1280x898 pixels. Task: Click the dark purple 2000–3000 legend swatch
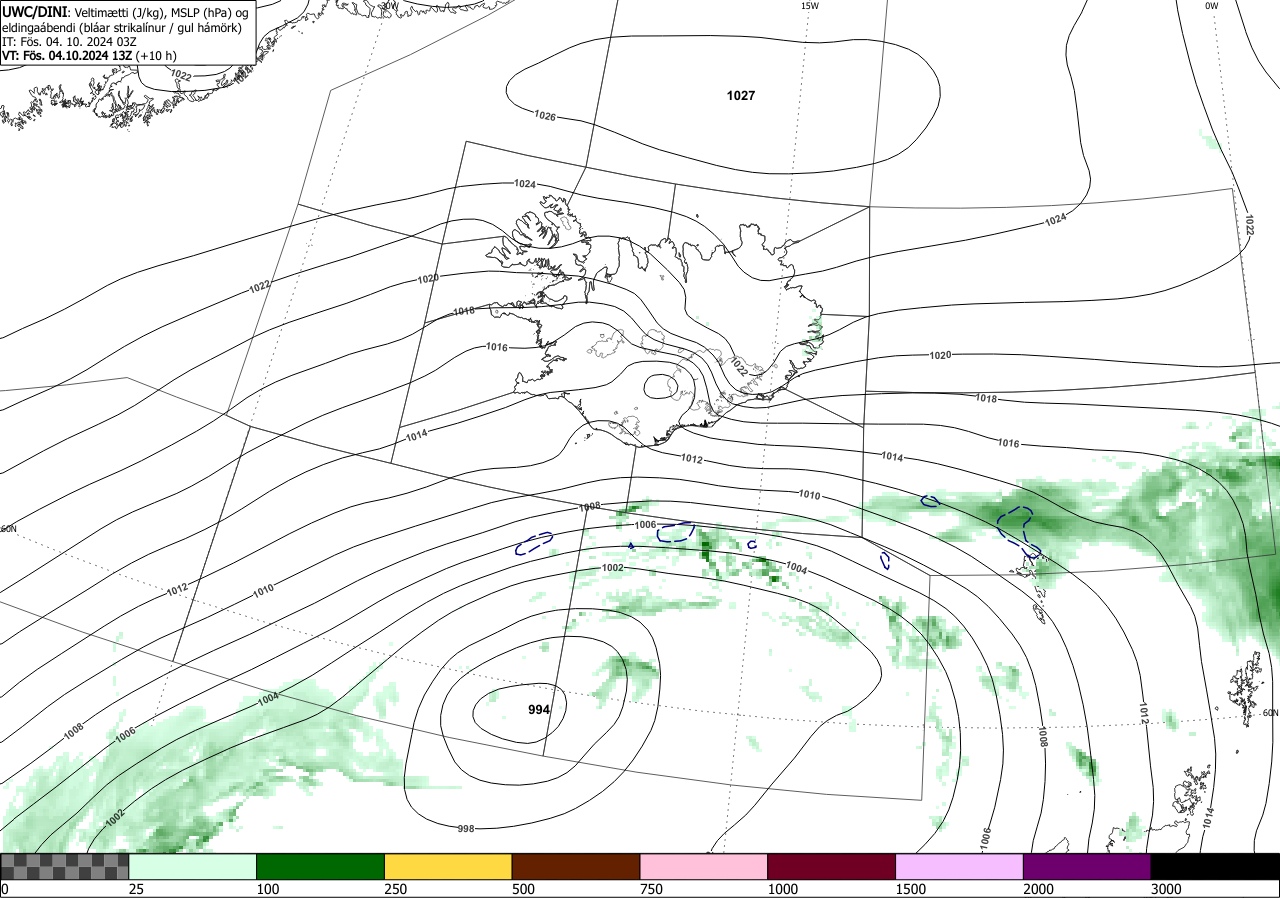click(x=1087, y=866)
